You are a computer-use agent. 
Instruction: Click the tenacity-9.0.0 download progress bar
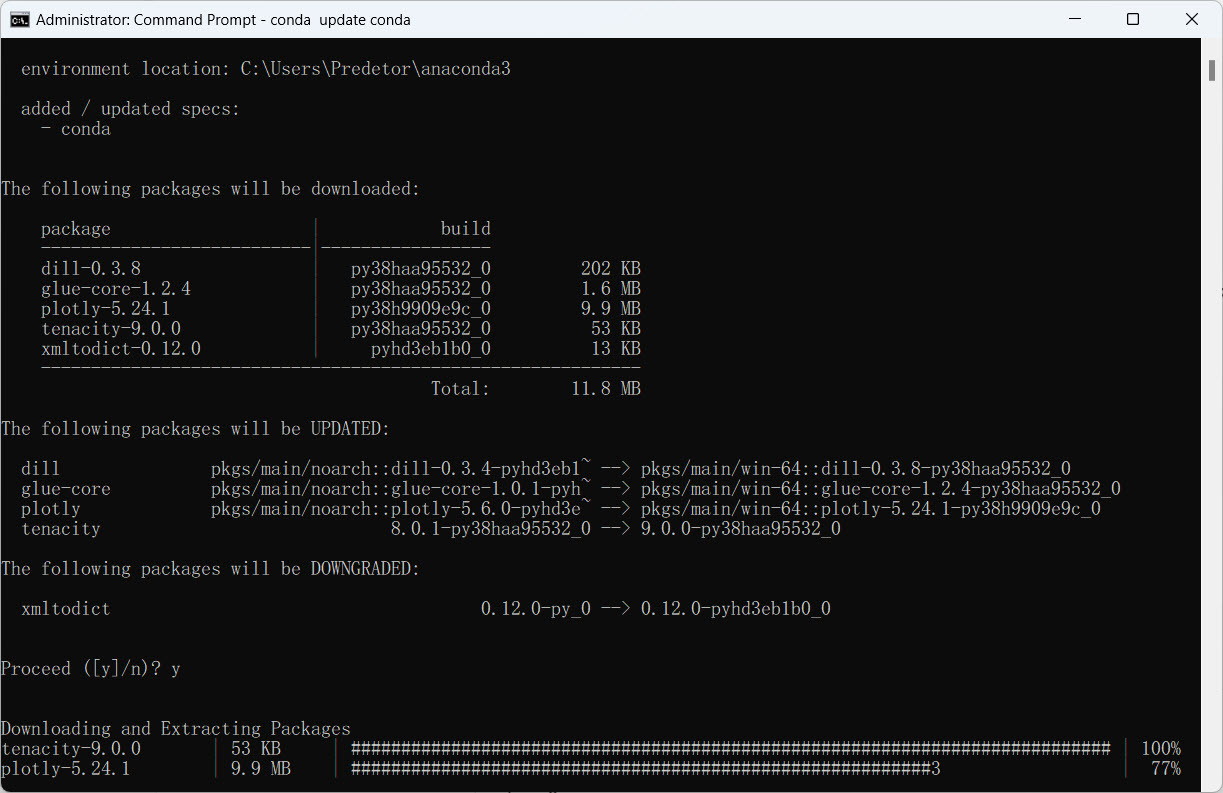pyautogui.click(x=731, y=749)
